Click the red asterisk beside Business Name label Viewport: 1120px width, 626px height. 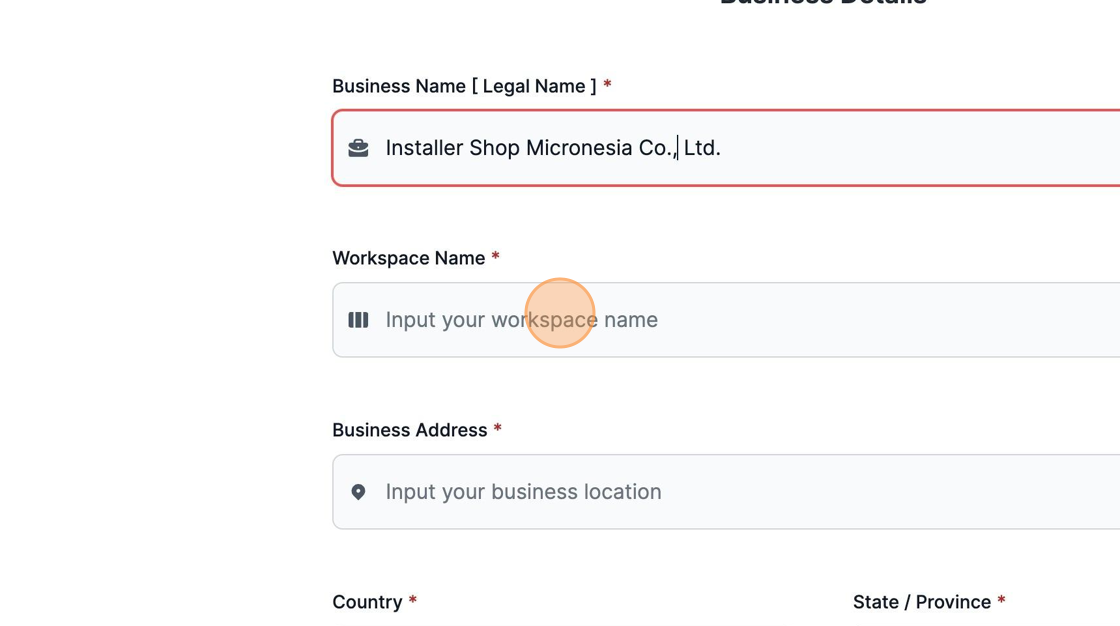click(607, 84)
